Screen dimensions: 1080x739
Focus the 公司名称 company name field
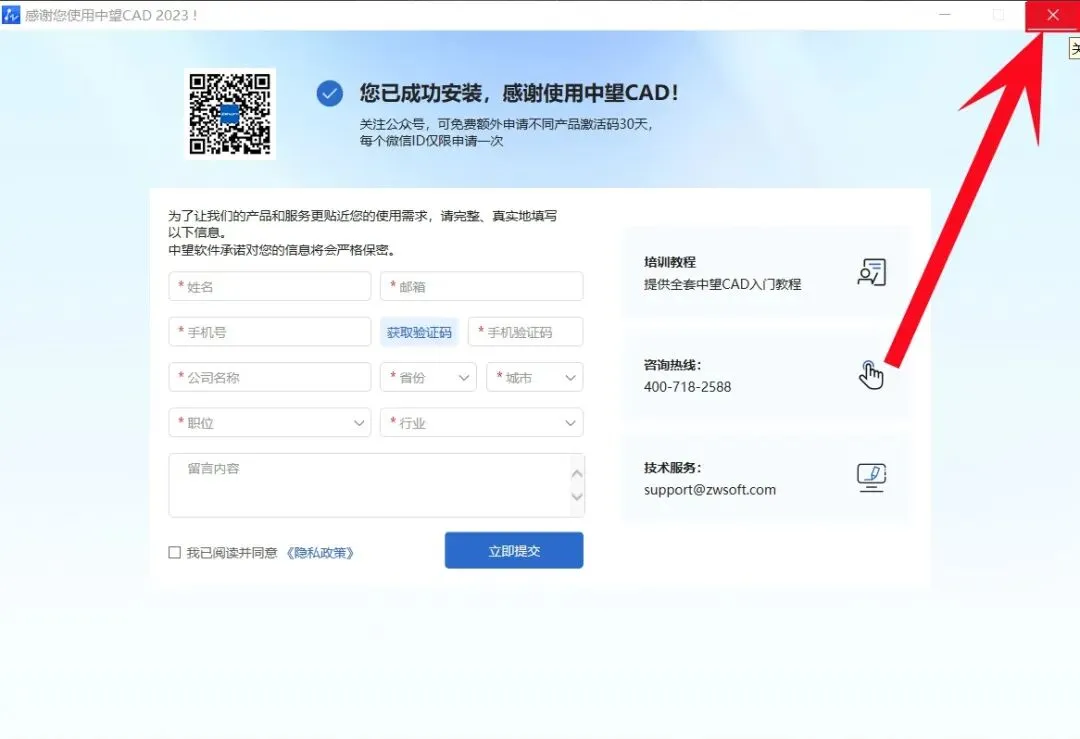[x=270, y=377]
